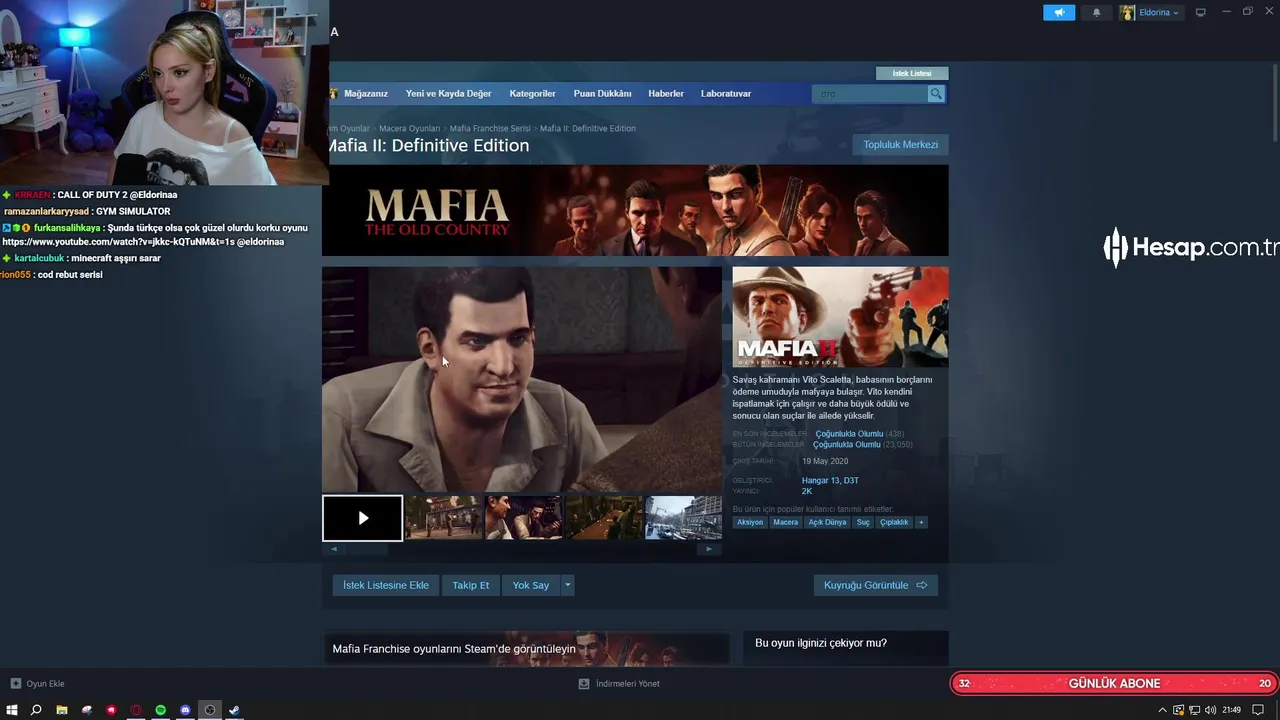Viewport: 1280px width, 720px height.
Task: Expand the Eldorina account dropdown
Action: [1150, 12]
